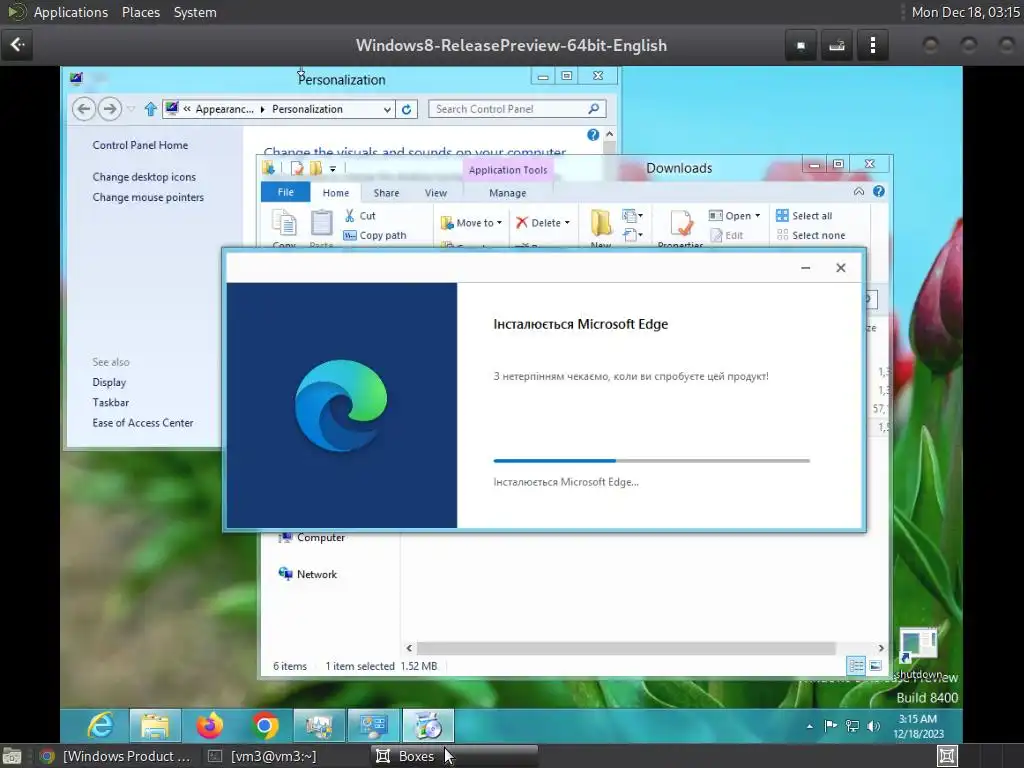
Task: Click New folder quick access icon
Action: (x=316, y=168)
